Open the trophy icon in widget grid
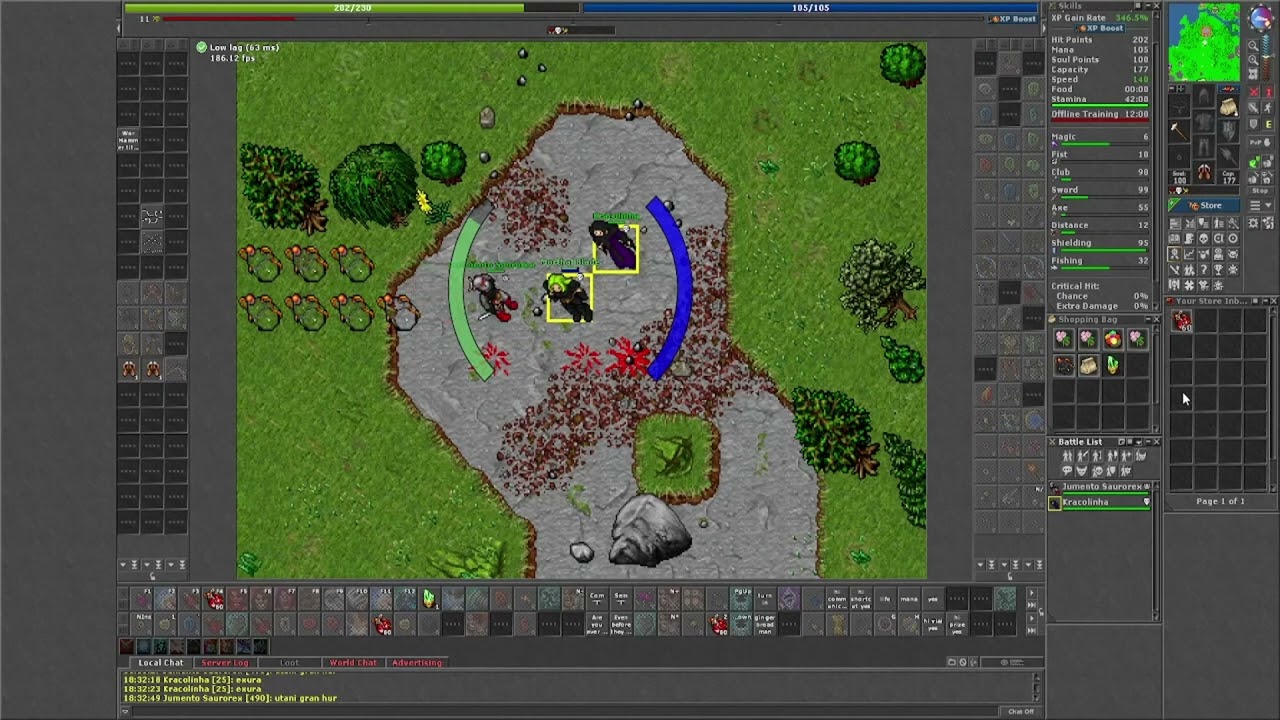1280x720 pixels. pyautogui.click(x=1218, y=269)
